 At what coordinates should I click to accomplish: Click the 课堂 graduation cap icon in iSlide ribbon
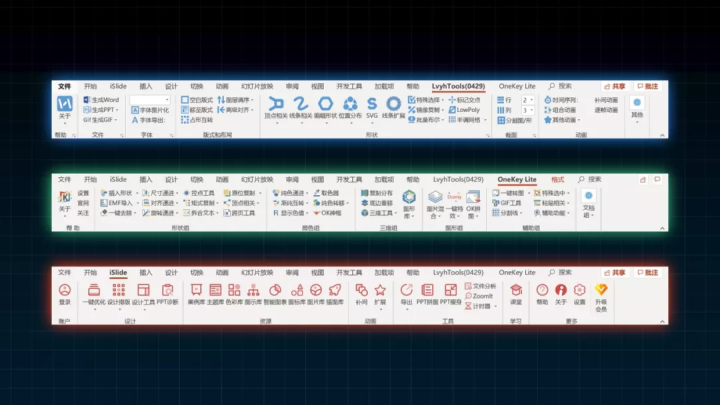pos(516,290)
